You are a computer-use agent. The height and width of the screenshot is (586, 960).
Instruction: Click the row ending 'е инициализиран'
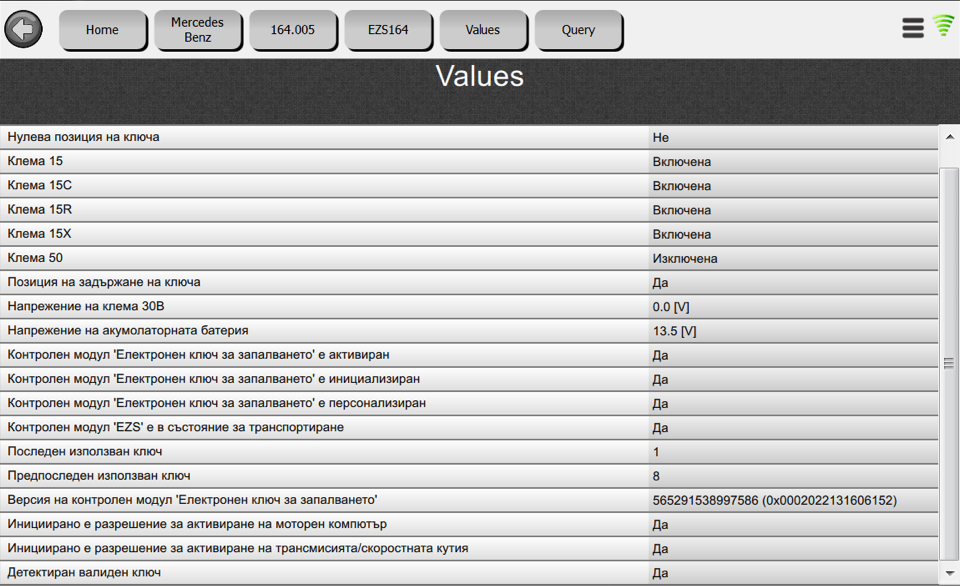tap(468, 379)
